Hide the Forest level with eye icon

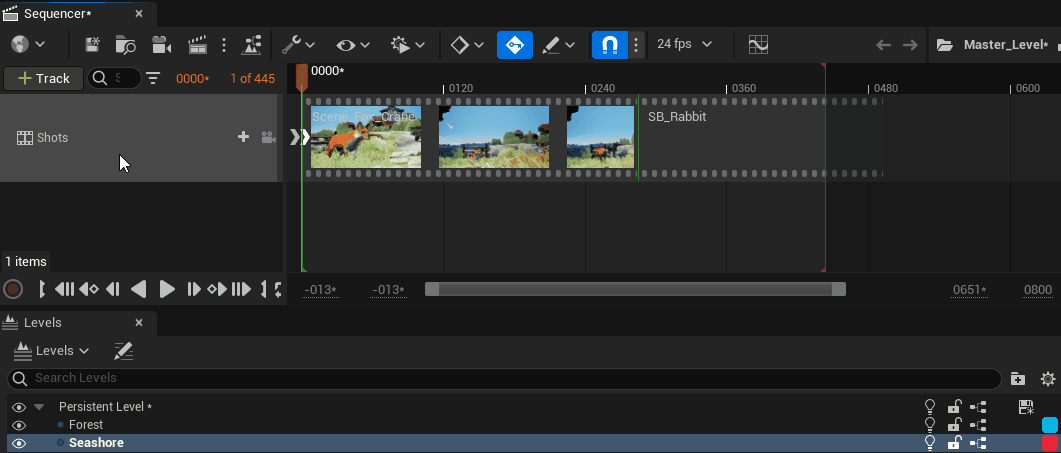point(18,425)
